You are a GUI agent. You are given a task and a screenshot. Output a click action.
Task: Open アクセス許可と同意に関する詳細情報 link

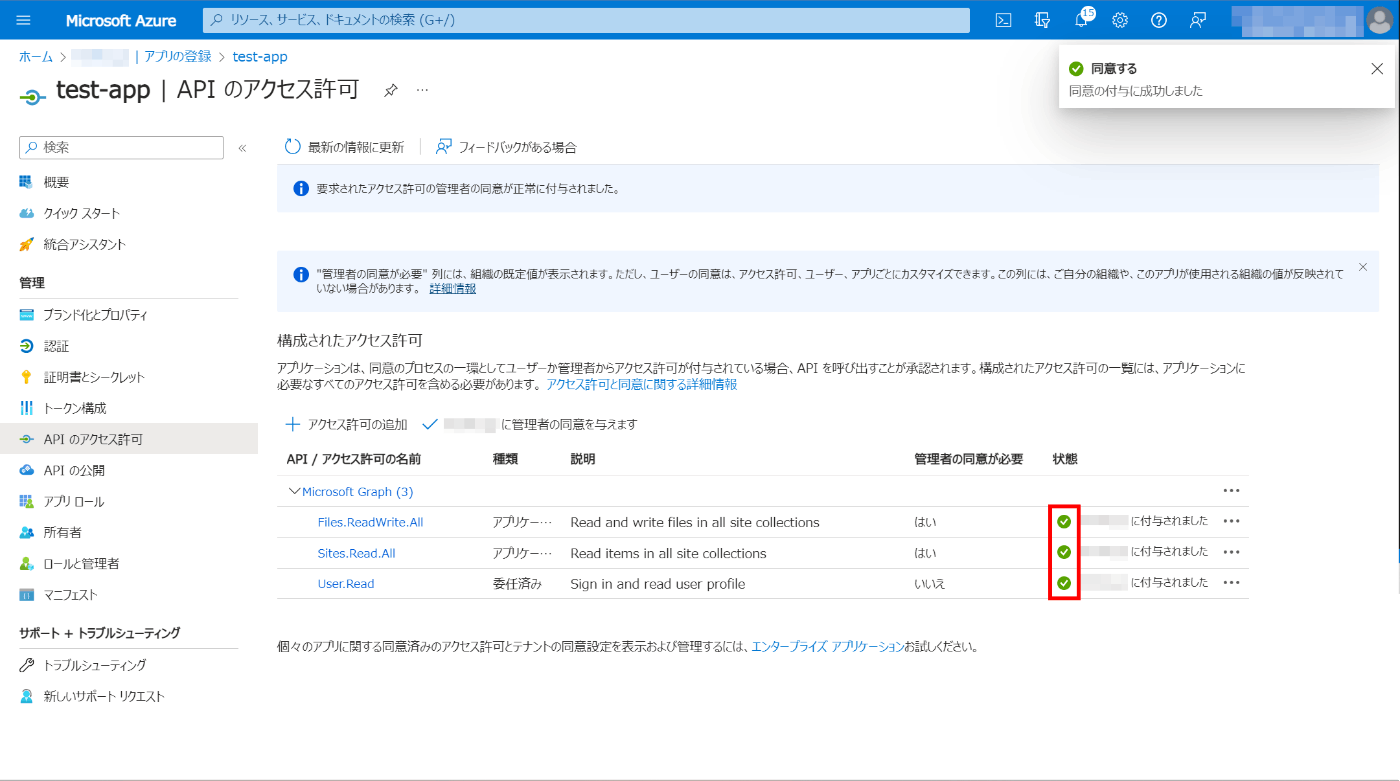[641, 384]
